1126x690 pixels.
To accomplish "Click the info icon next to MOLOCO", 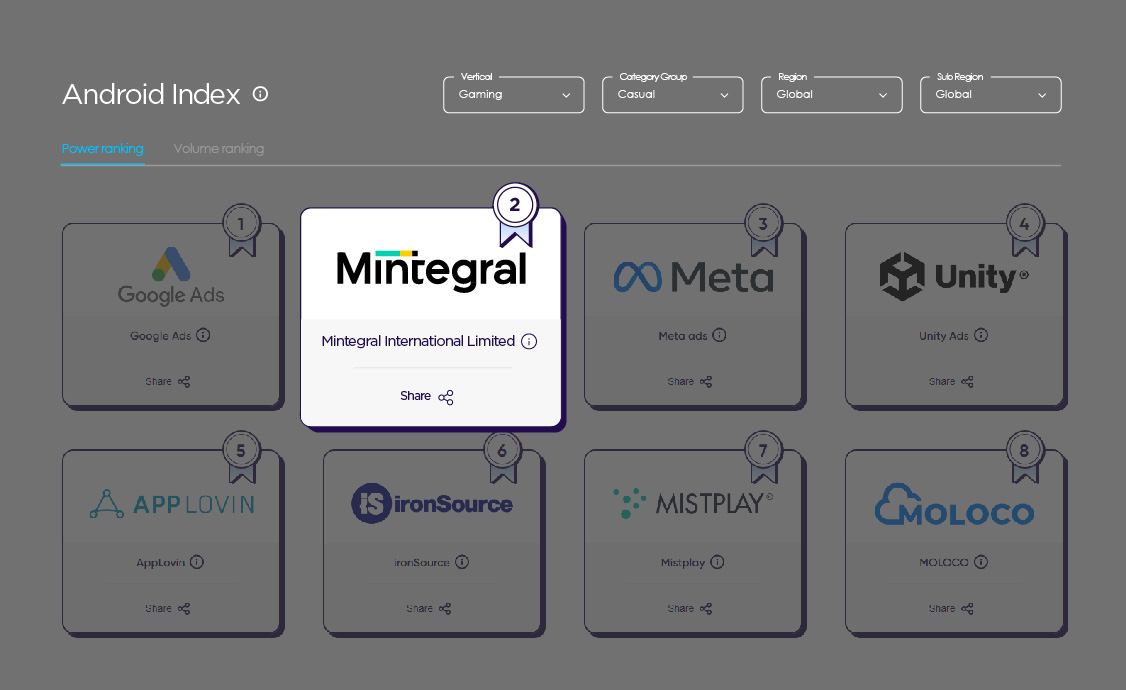I will (981, 562).
